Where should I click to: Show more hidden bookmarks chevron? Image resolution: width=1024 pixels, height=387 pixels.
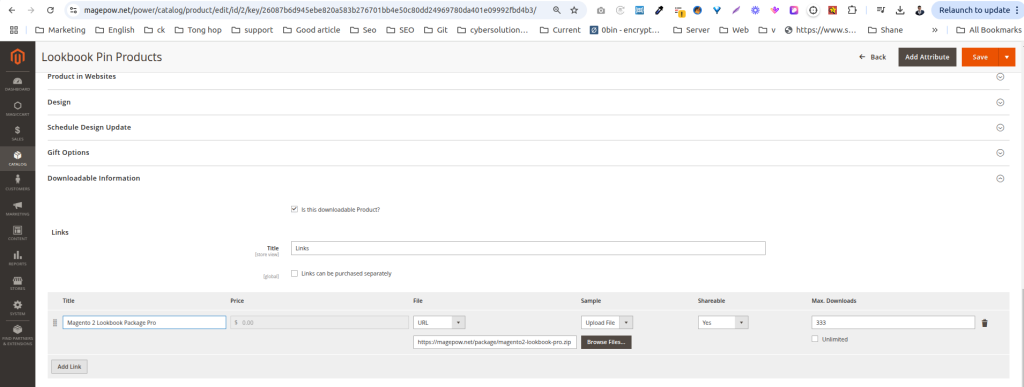[935, 30]
